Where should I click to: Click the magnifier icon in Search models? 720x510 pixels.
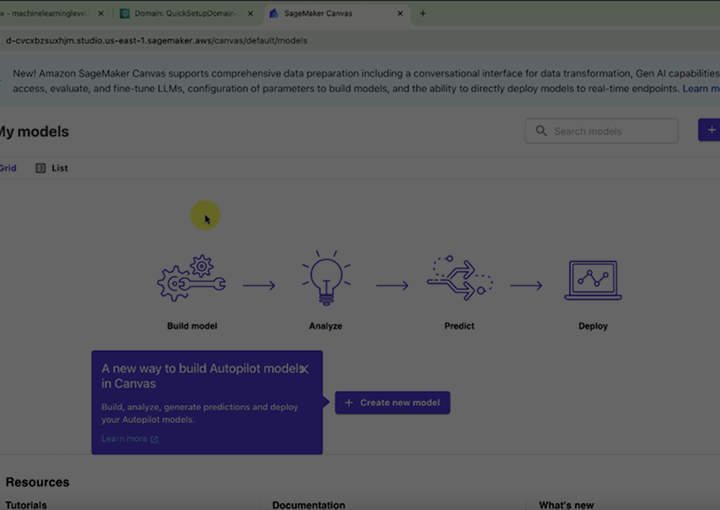tap(541, 131)
